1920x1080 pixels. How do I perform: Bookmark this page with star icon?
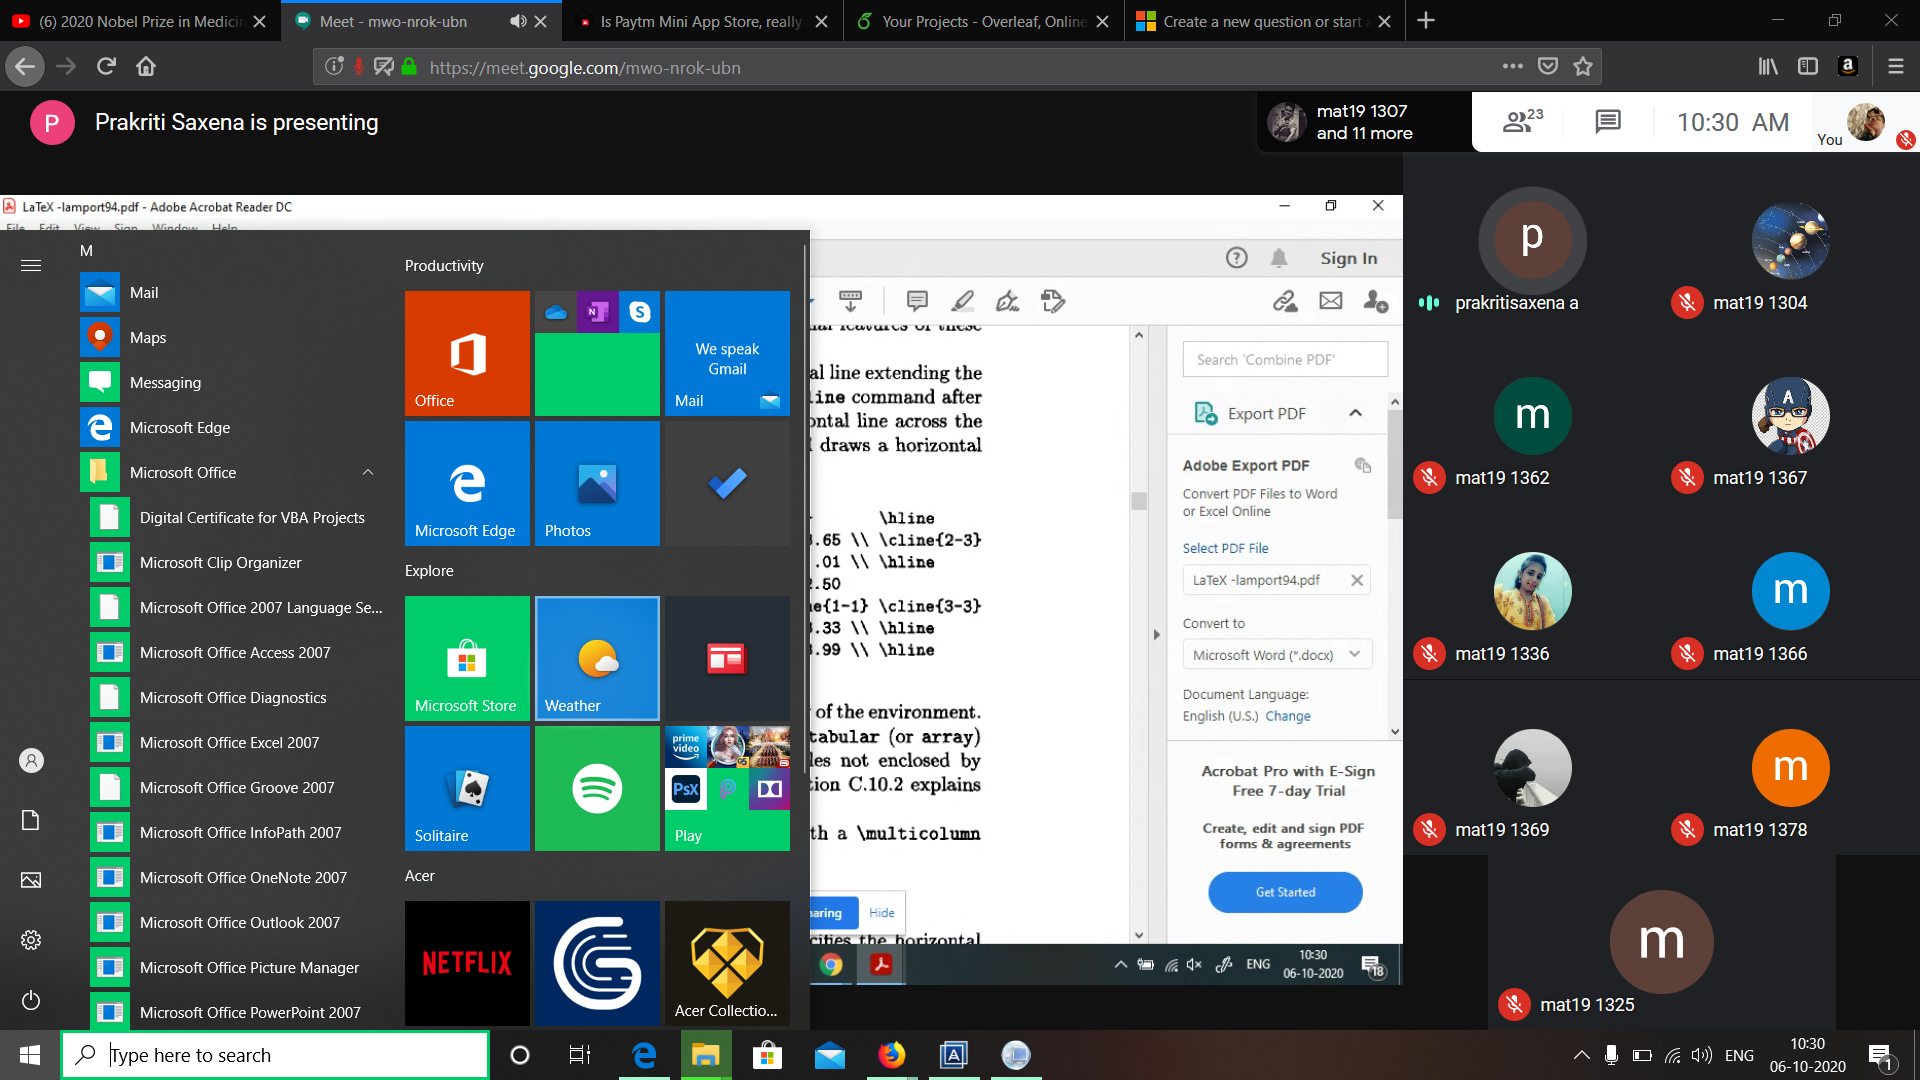tap(1582, 67)
